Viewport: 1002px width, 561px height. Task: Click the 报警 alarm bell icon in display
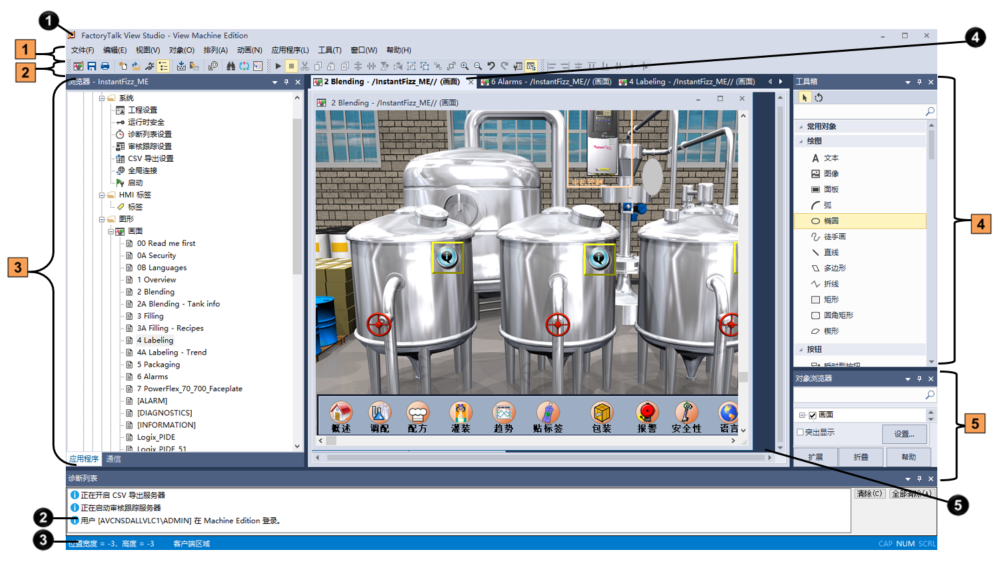click(x=646, y=411)
